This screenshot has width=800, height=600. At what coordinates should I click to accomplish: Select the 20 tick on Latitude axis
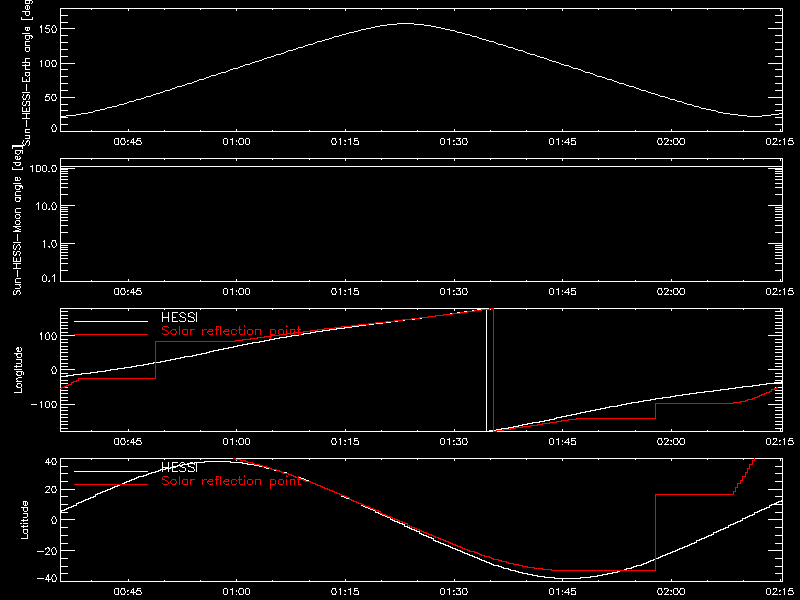click(x=51, y=490)
